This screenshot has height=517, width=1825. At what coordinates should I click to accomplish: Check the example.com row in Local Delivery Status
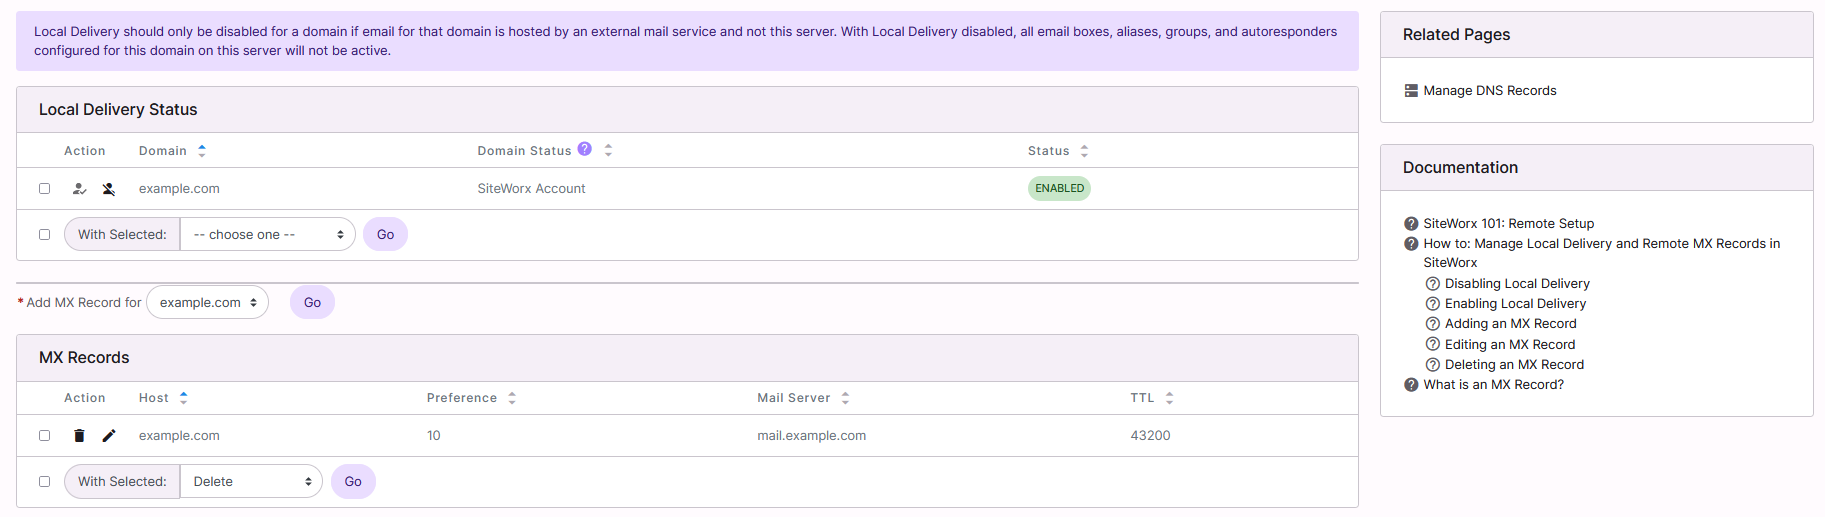click(x=44, y=189)
